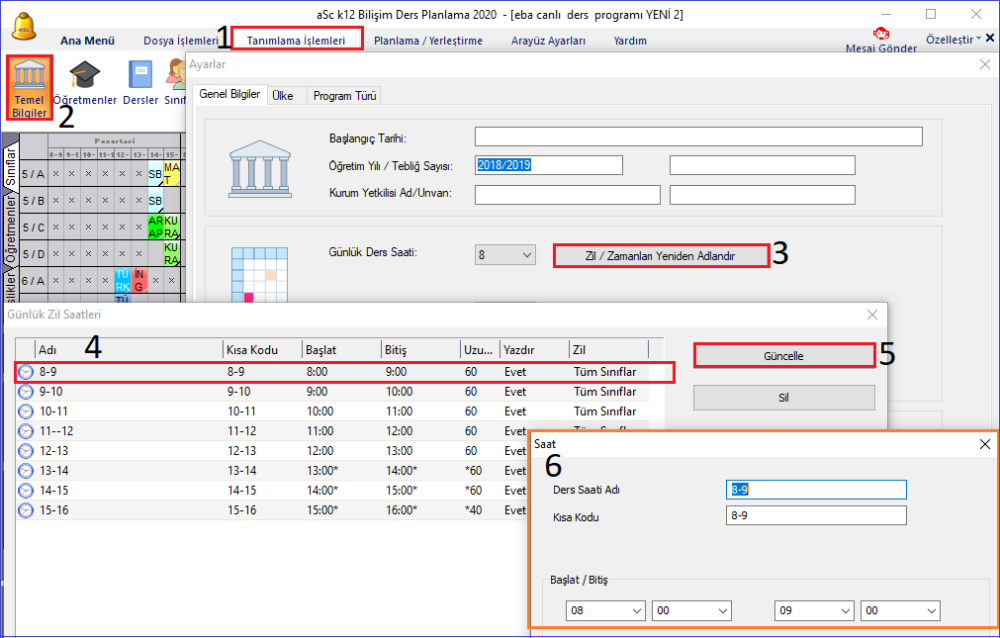This screenshot has height=638, width=1000.
Task: Click clock icon of 11--12 row
Action: (26, 431)
